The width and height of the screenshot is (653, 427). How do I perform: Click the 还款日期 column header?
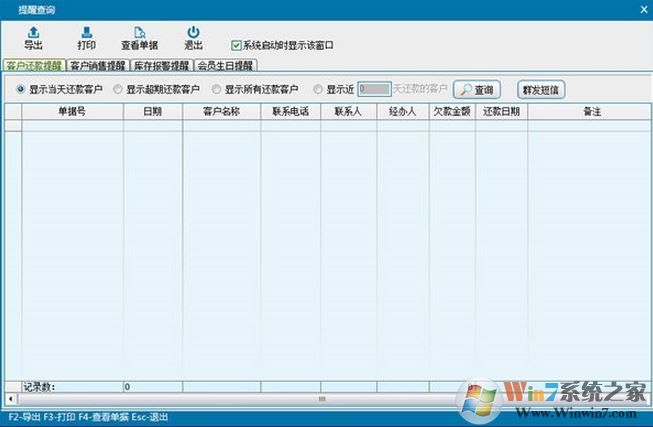point(501,112)
